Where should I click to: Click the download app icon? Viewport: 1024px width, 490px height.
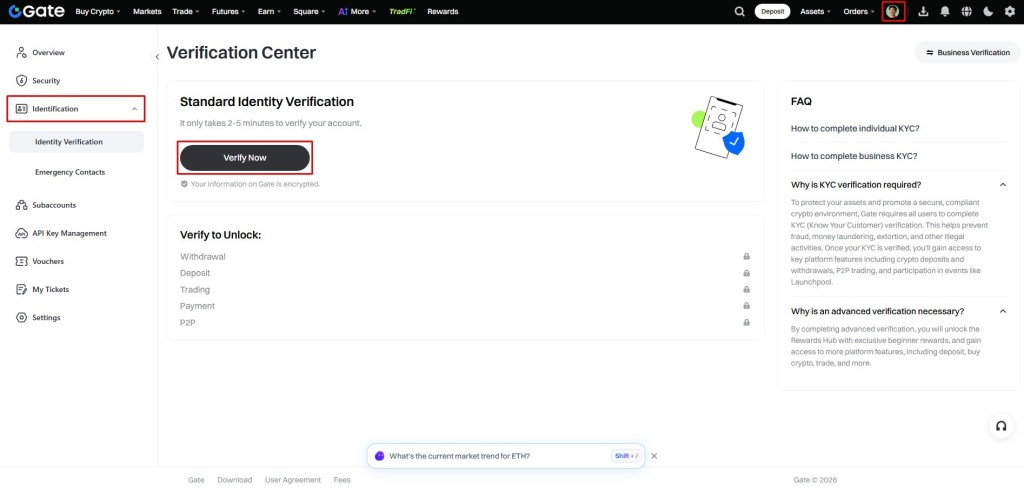(x=923, y=11)
